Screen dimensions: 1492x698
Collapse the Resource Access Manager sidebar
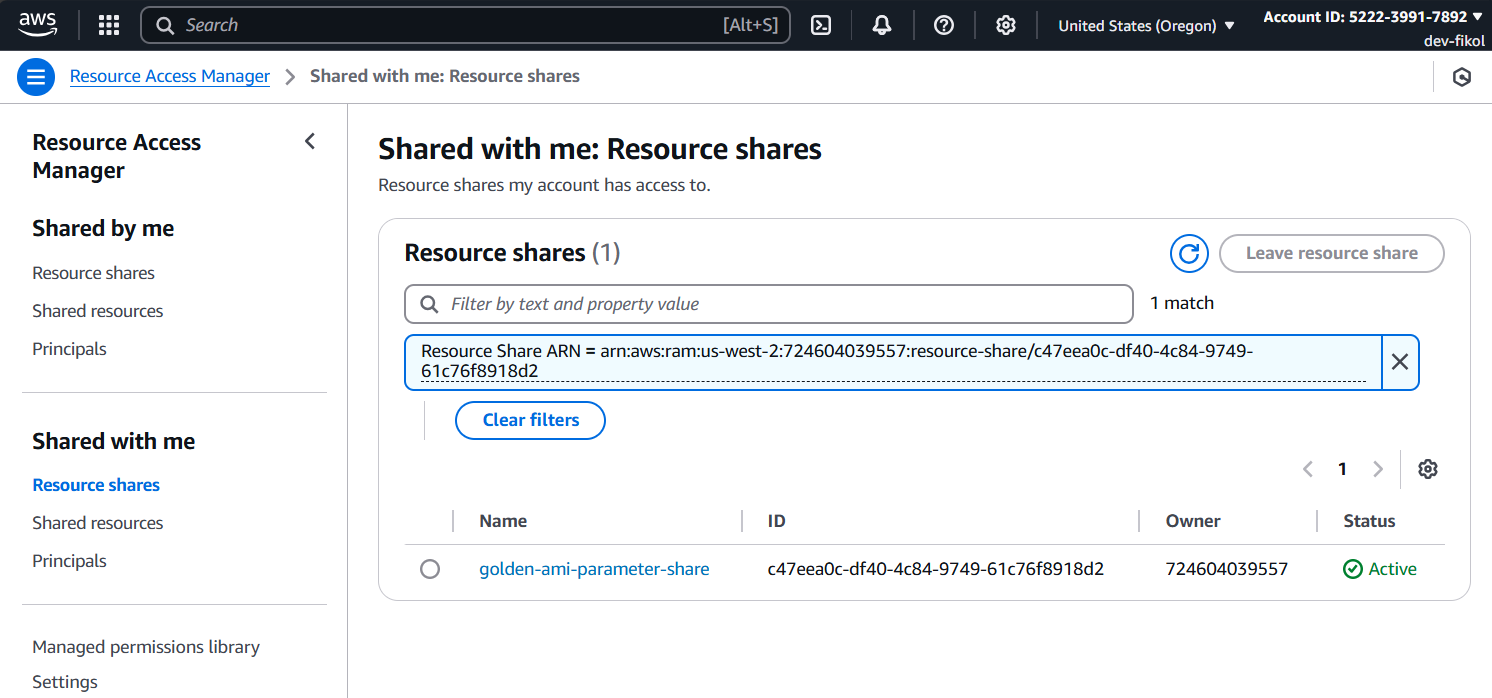pos(310,142)
